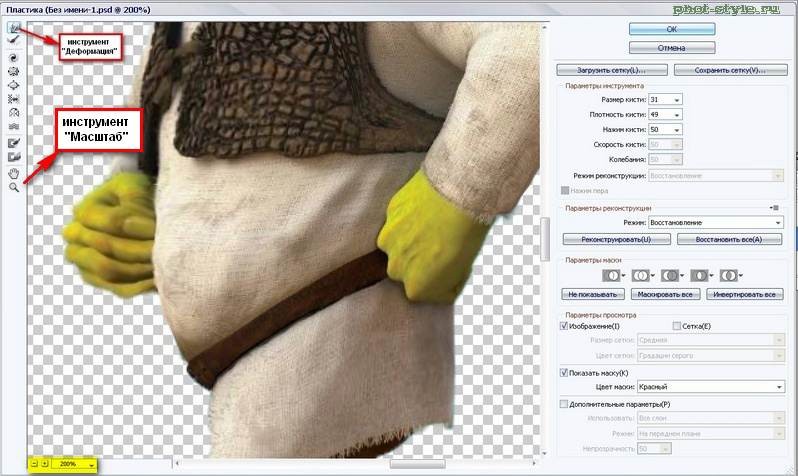Open the Плотность кисти dropdown arrow
Screen dimensions: 798x476
[676, 115]
